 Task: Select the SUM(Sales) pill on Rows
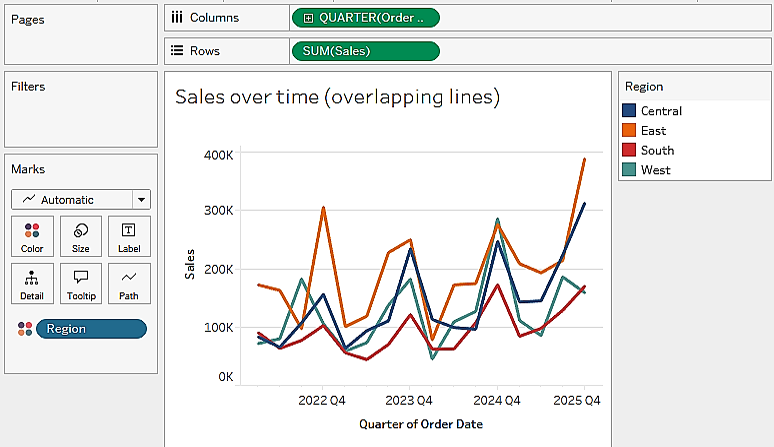pyautogui.click(x=365, y=51)
